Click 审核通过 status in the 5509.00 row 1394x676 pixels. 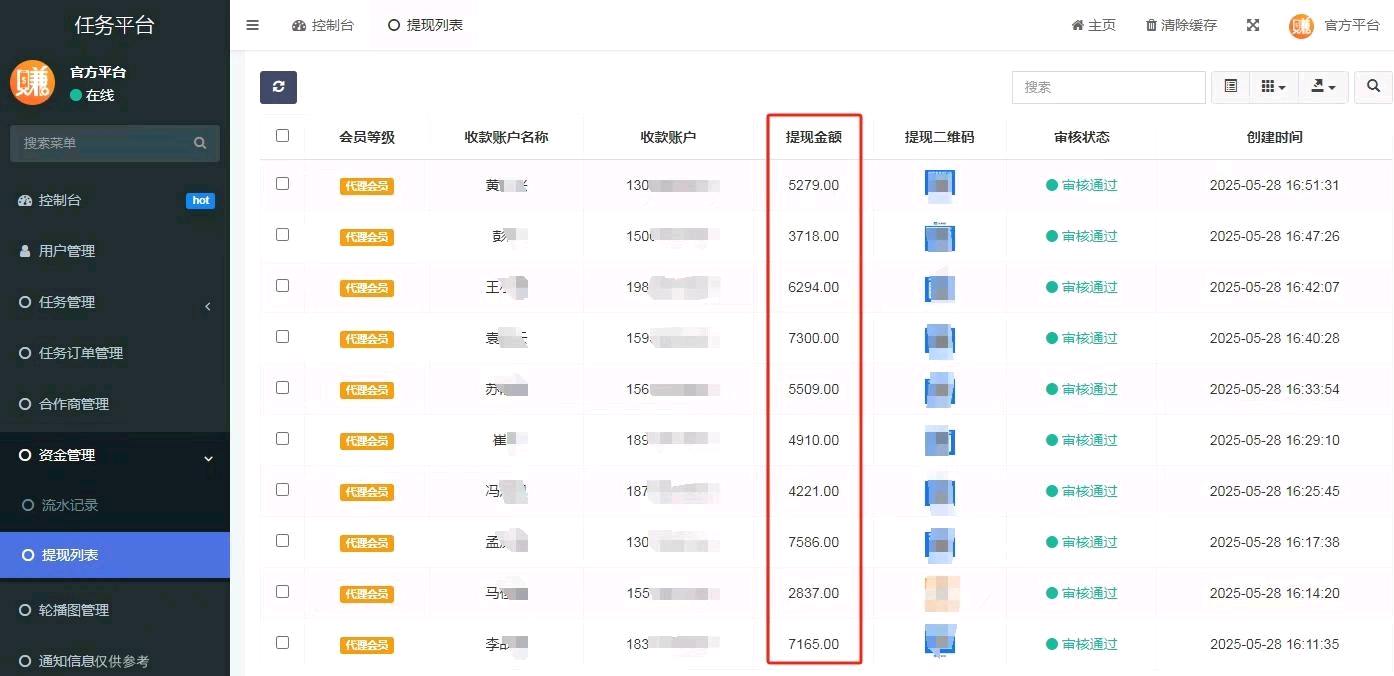click(x=1082, y=389)
